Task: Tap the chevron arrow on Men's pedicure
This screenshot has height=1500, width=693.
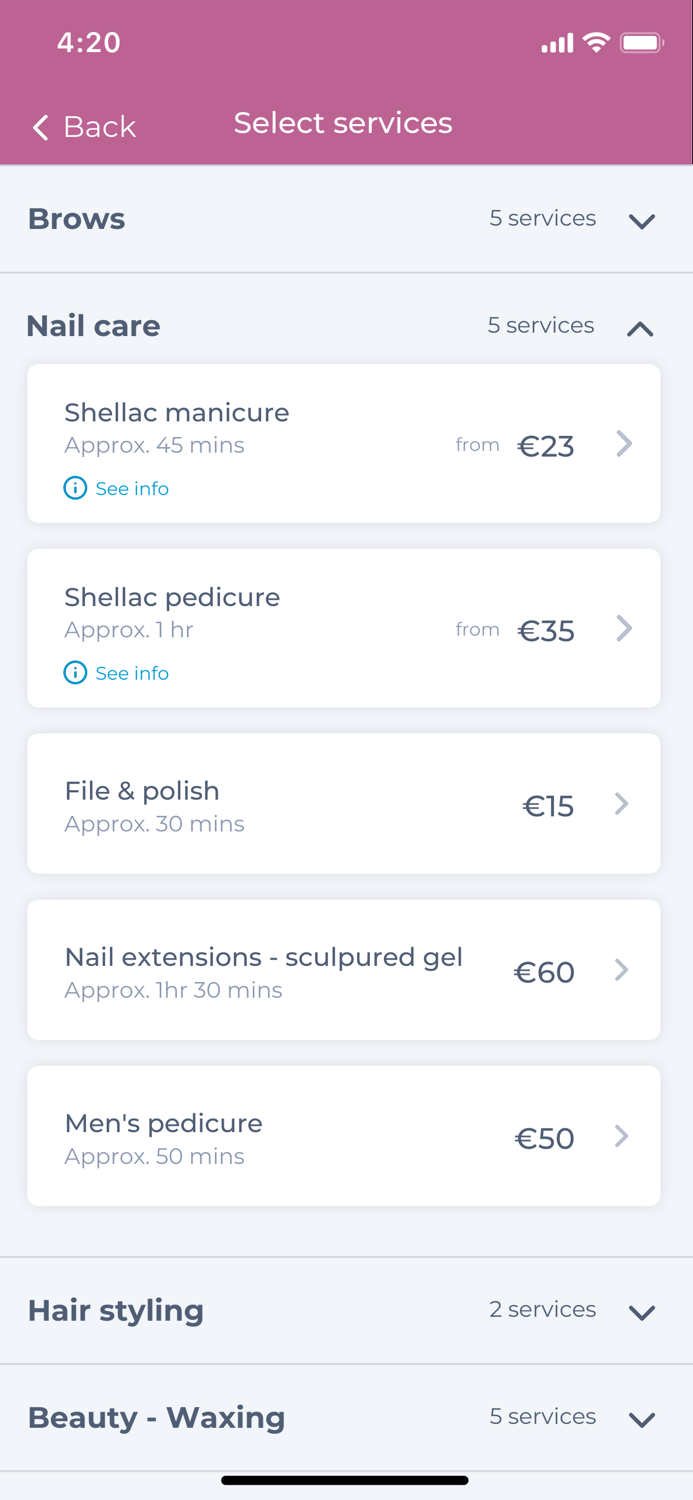Action: click(x=621, y=1136)
